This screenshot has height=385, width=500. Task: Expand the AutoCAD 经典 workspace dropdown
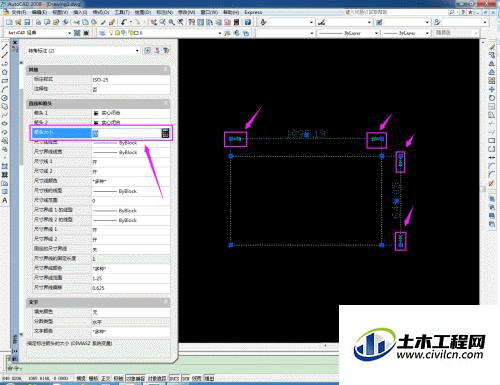point(39,33)
